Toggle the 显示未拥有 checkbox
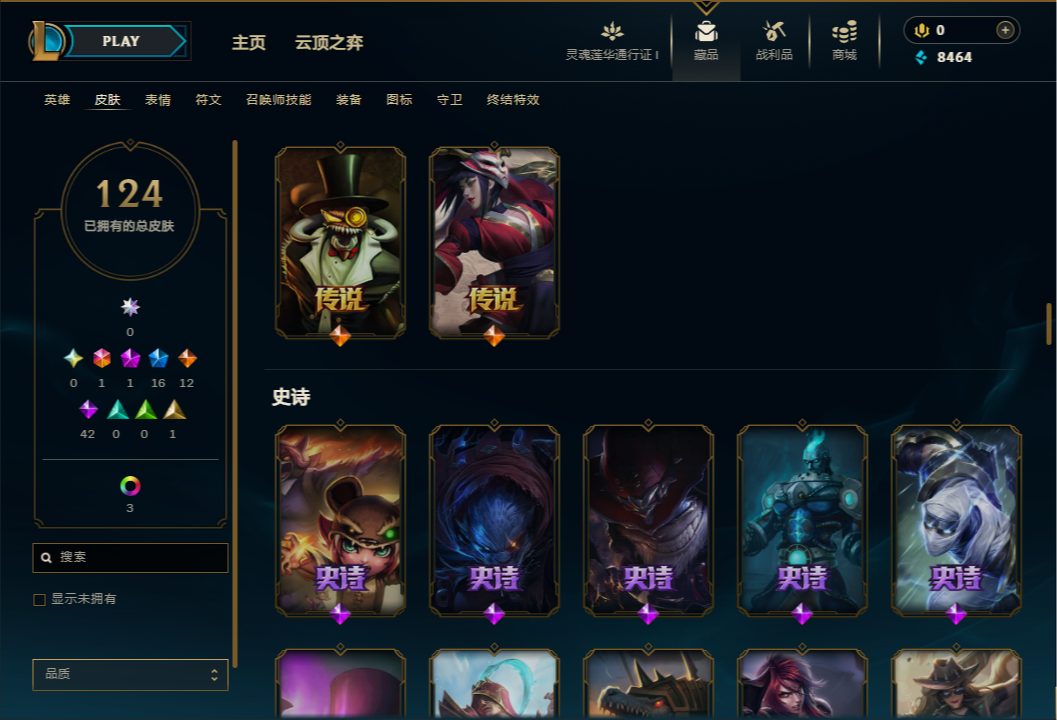1057x720 pixels. click(39, 599)
